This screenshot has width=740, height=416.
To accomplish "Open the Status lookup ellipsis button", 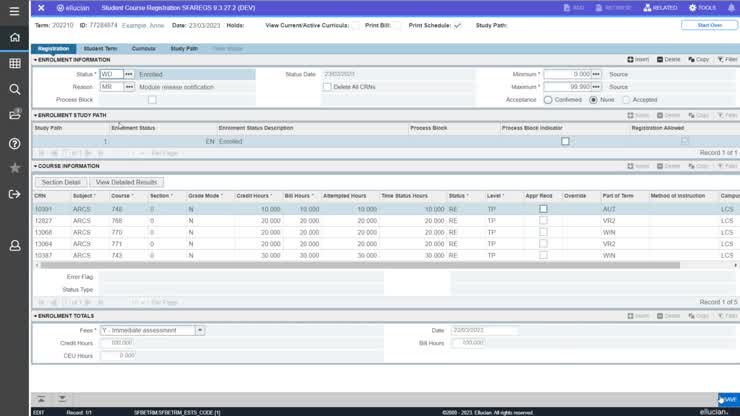I will 129,74.
